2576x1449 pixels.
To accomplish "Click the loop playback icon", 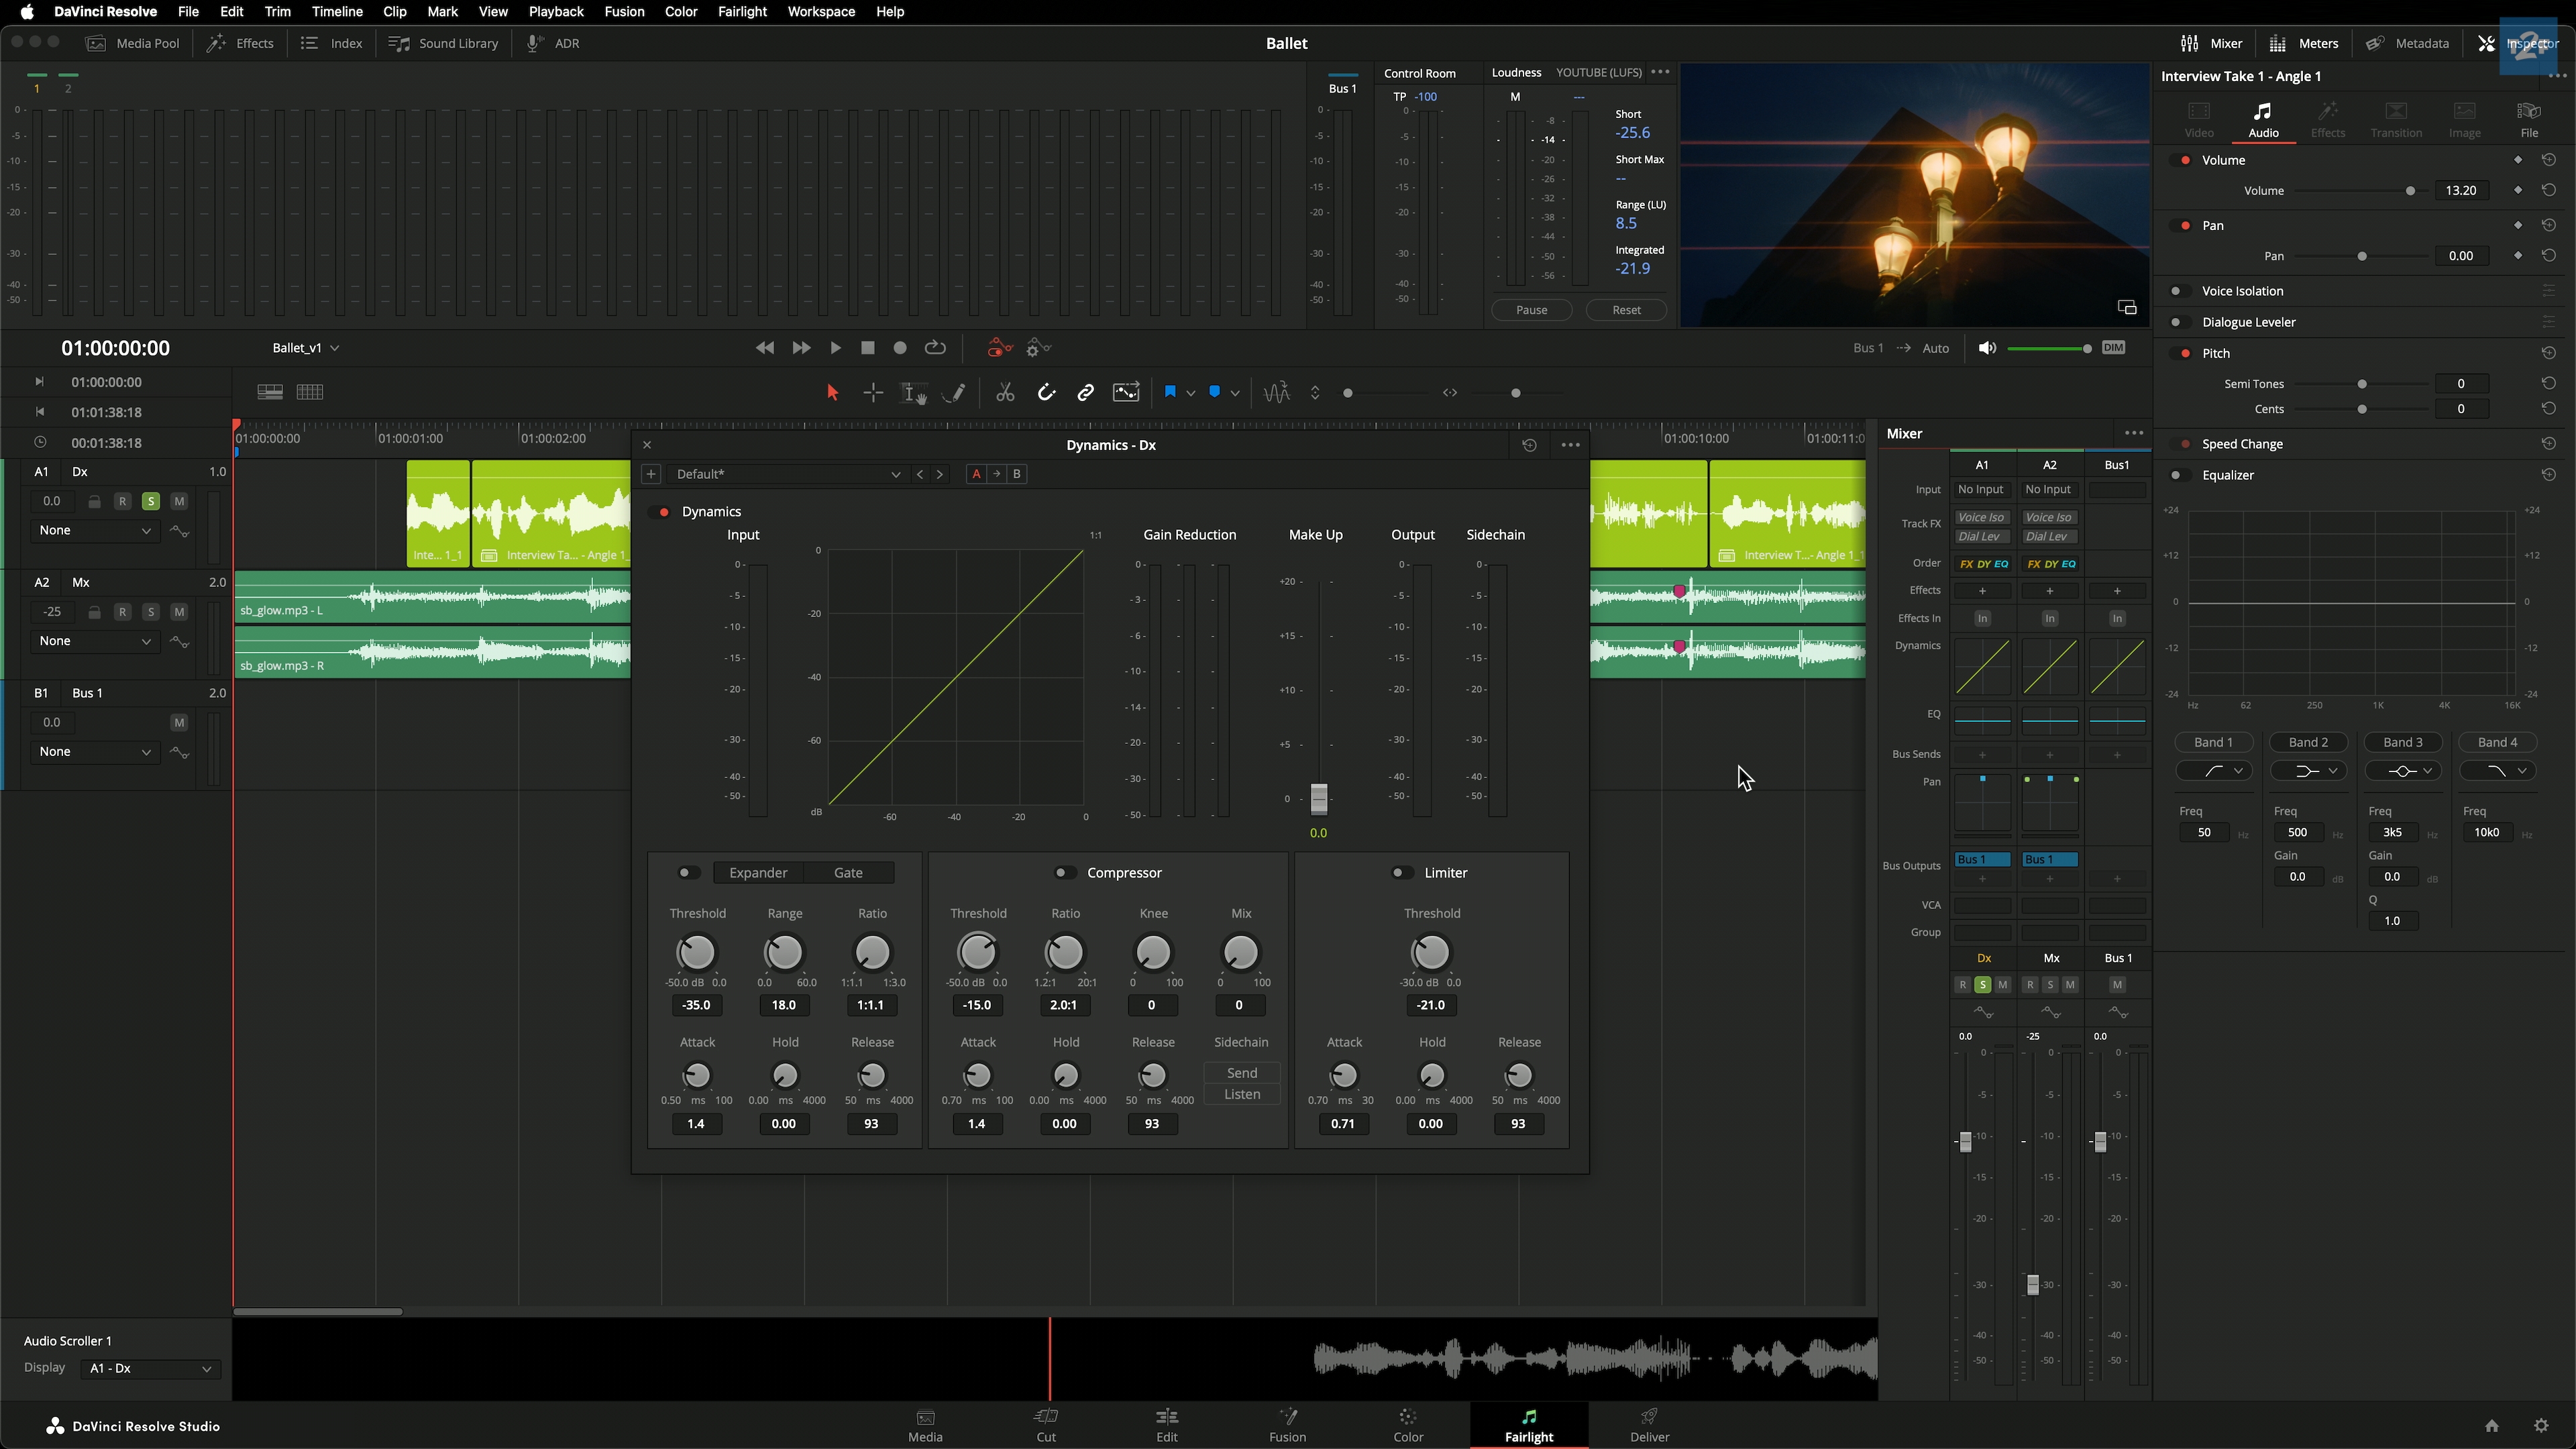I will (935, 348).
